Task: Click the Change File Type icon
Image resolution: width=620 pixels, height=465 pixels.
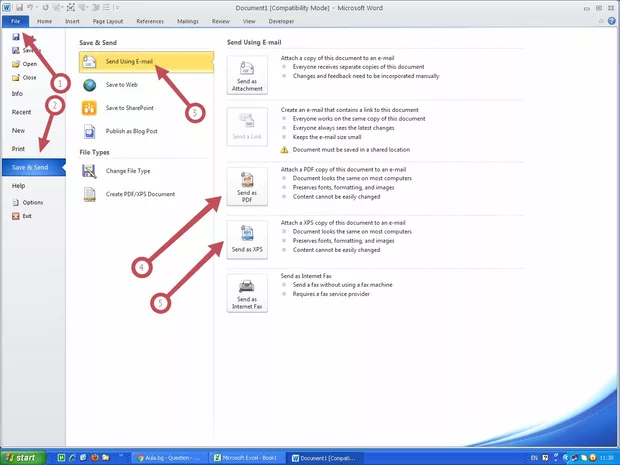Action: tap(89, 171)
